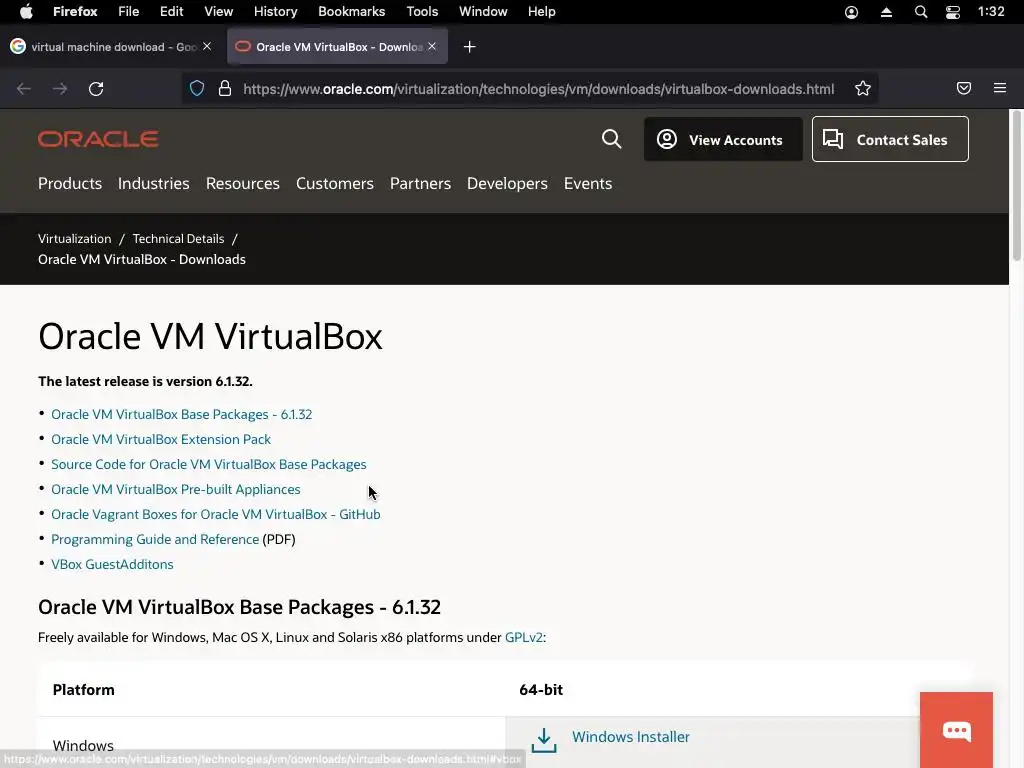The height and width of the screenshot is (768, 1024).
Task: Open the Firefox hamburger menu
Action: [x=1000, y=88]
